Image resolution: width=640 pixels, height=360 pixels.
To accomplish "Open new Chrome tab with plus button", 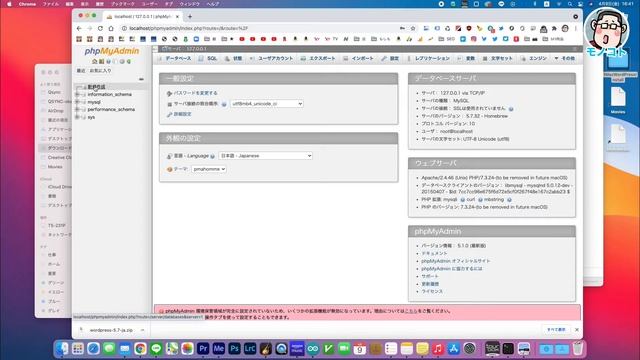I will coord(190,17).
